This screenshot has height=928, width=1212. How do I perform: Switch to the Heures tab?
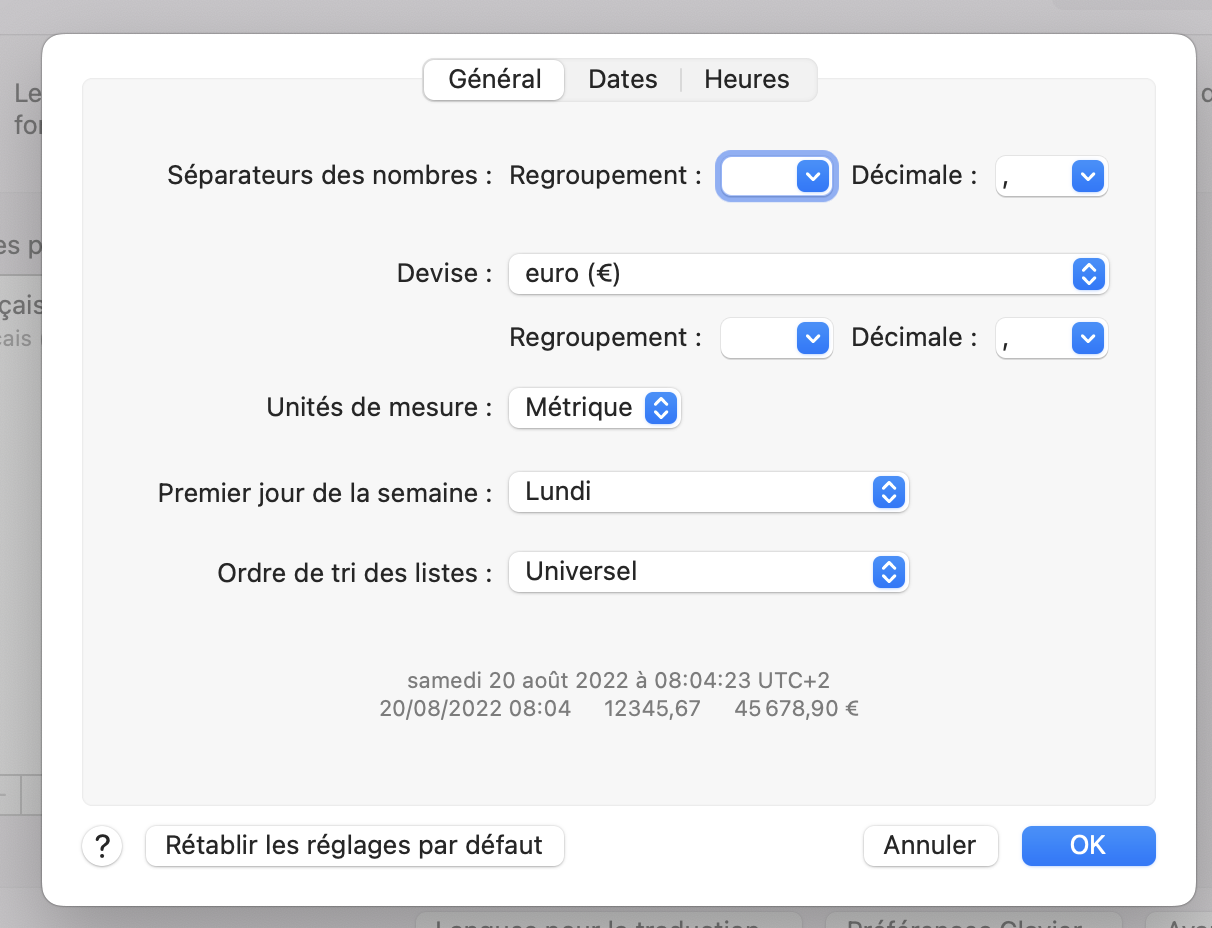point(746,79)
